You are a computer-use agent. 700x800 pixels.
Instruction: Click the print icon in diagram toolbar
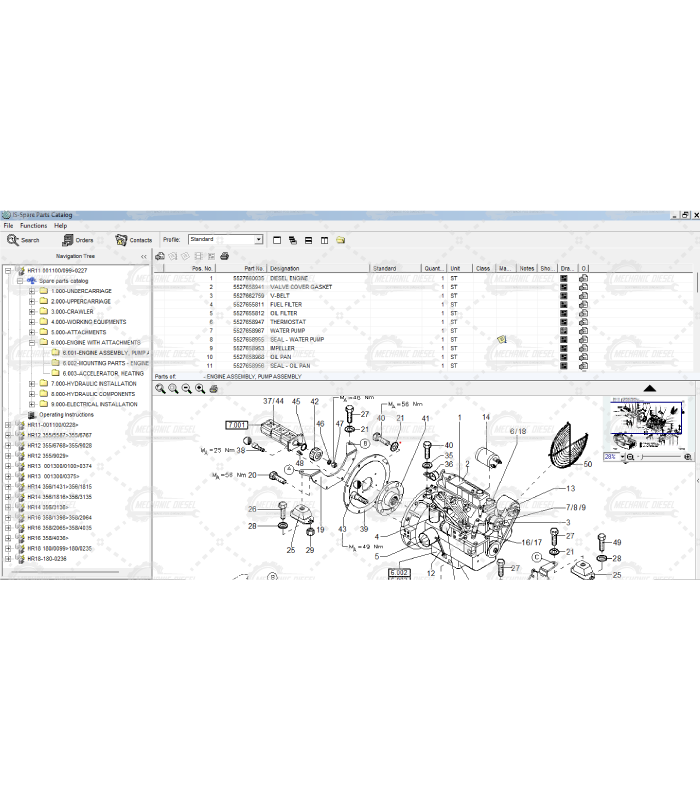point(213,389)
